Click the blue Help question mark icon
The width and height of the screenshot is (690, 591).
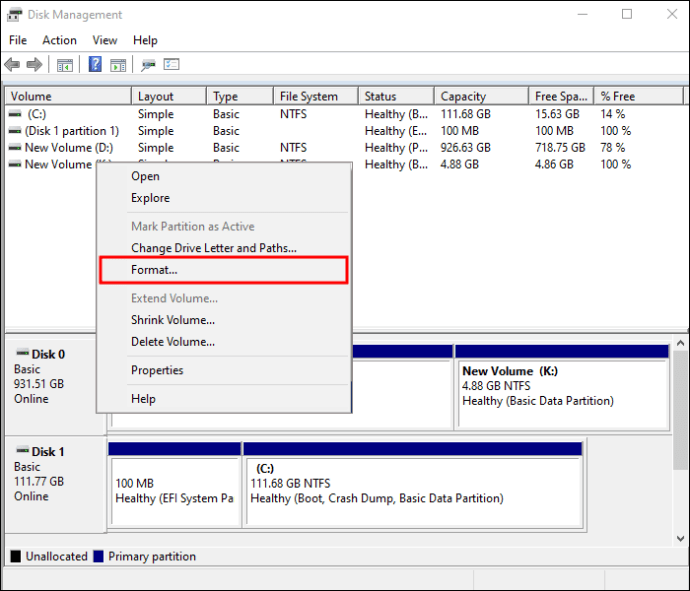[95, 65]
